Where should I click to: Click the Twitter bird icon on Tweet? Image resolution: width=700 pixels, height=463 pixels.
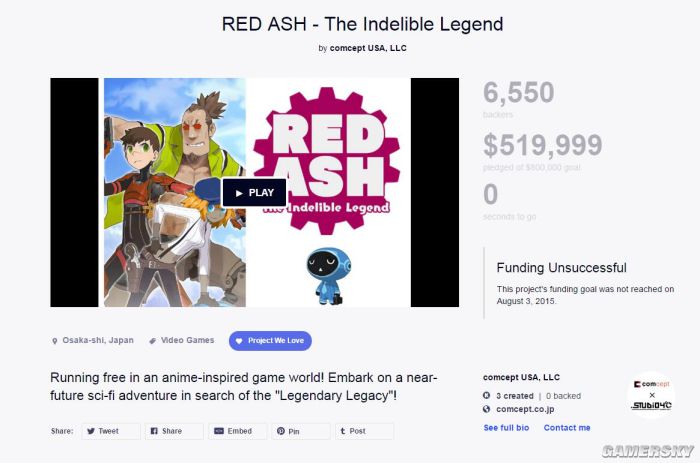pyautogui.click(x=91, y=431)
